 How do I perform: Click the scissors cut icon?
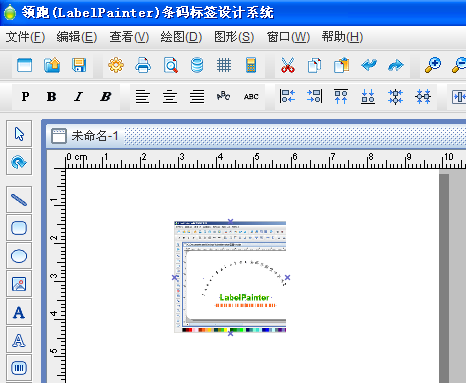288,65
